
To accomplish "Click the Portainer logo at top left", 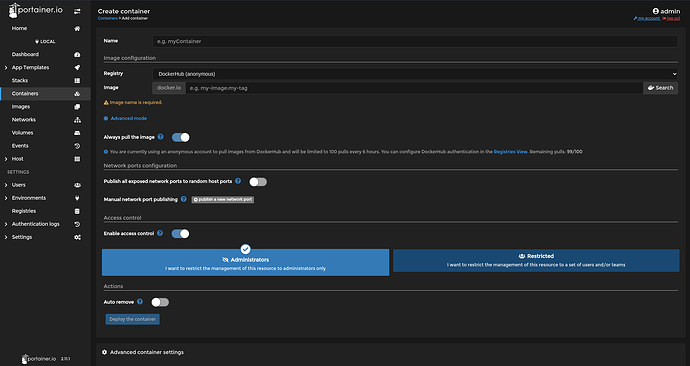I will tap(36, 11).
